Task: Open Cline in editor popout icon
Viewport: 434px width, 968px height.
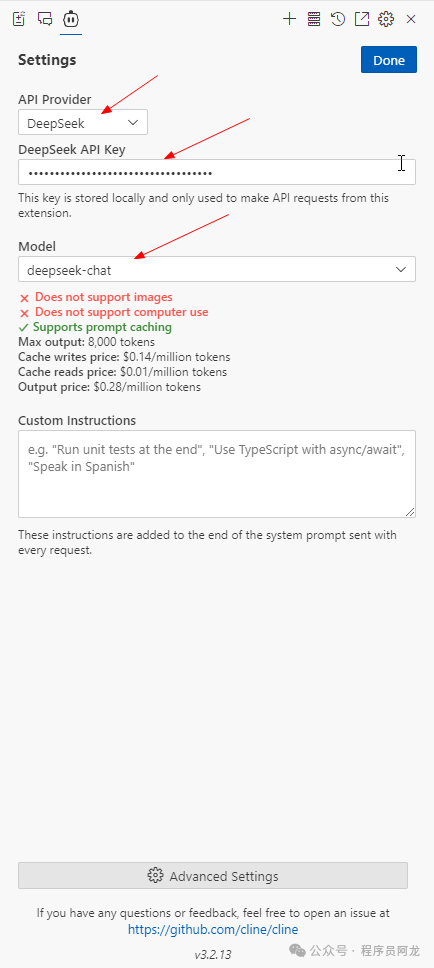Action: (362, 19)
